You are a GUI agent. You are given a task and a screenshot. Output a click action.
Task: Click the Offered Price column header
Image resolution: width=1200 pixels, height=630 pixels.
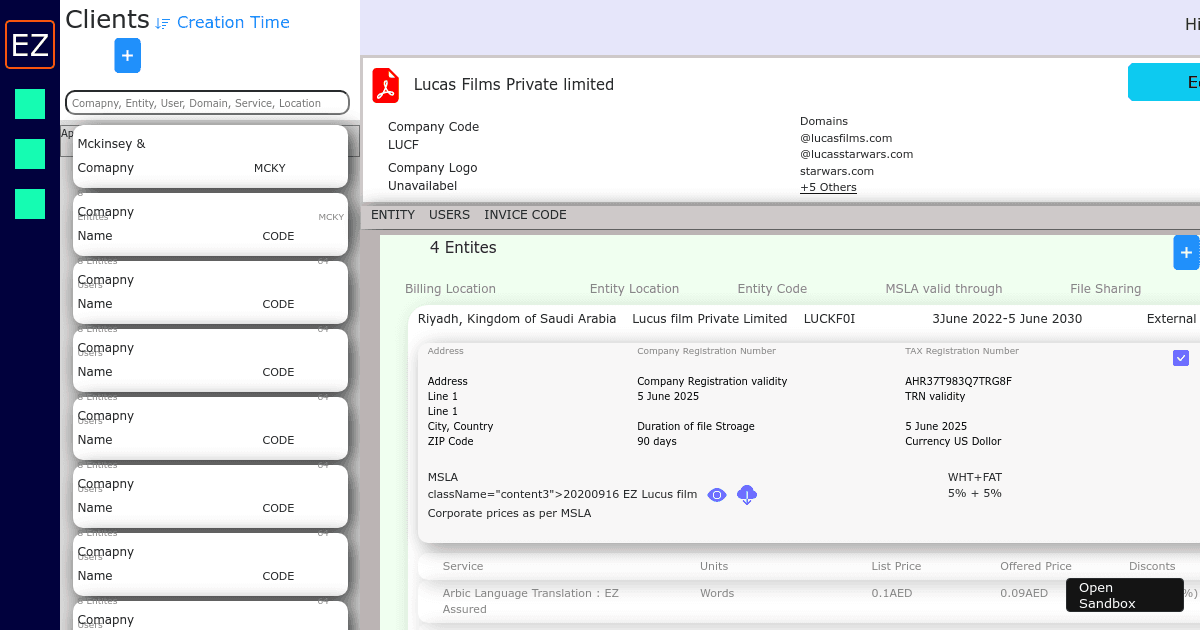pyautogui.click(x=1036, y=567)
